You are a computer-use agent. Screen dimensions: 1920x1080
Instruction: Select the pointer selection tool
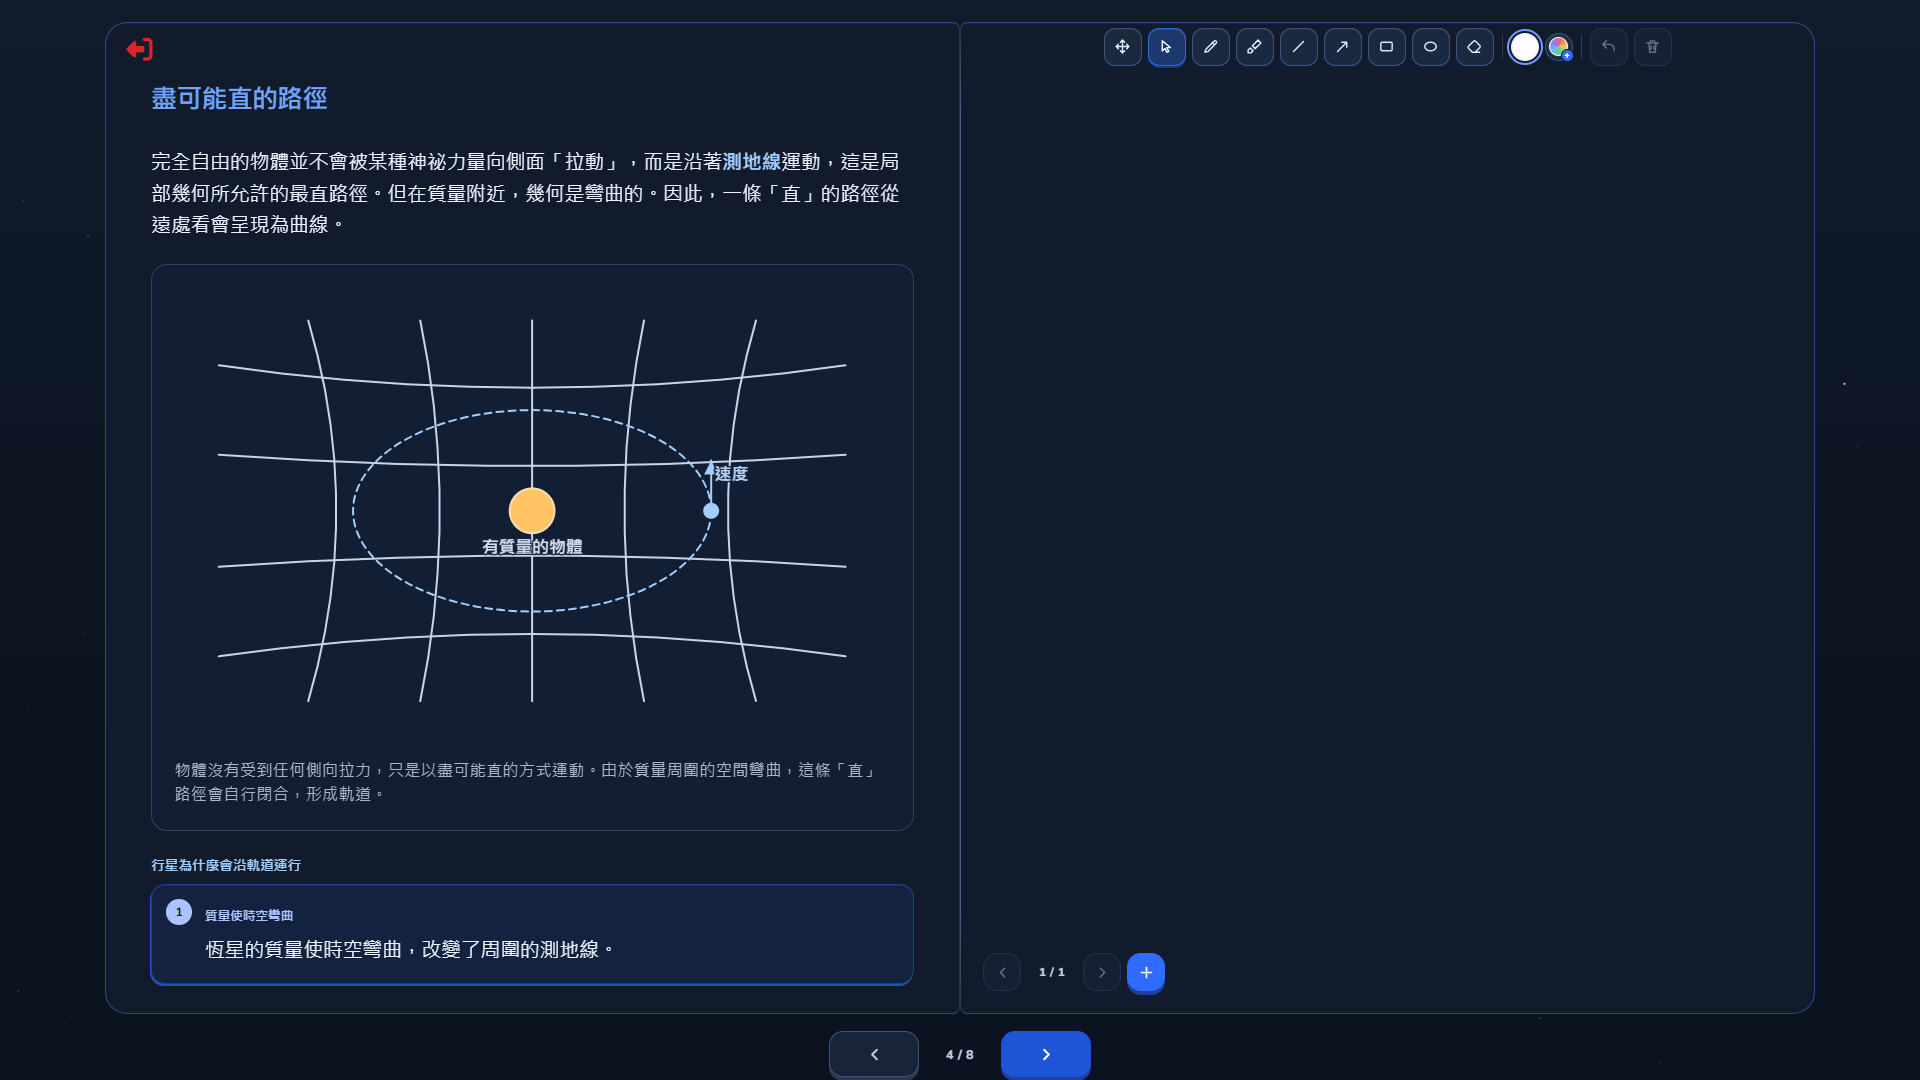(x=1166, y=47)
